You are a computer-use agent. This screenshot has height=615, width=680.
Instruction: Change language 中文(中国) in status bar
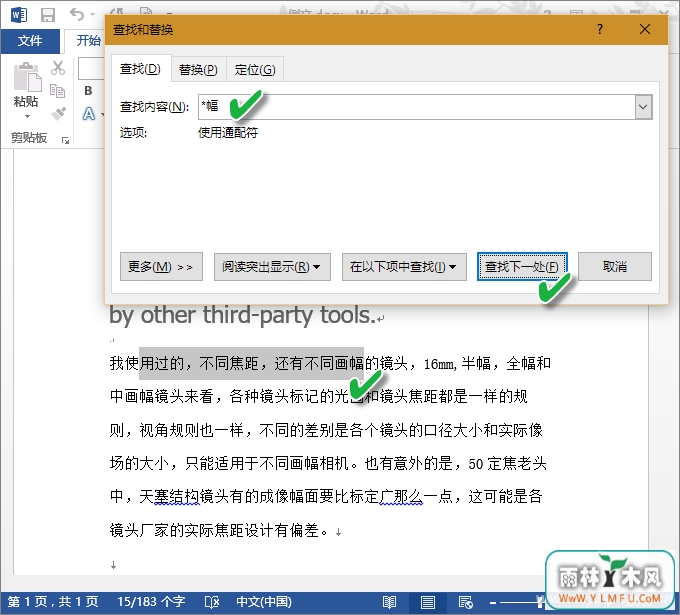point(264,602)
